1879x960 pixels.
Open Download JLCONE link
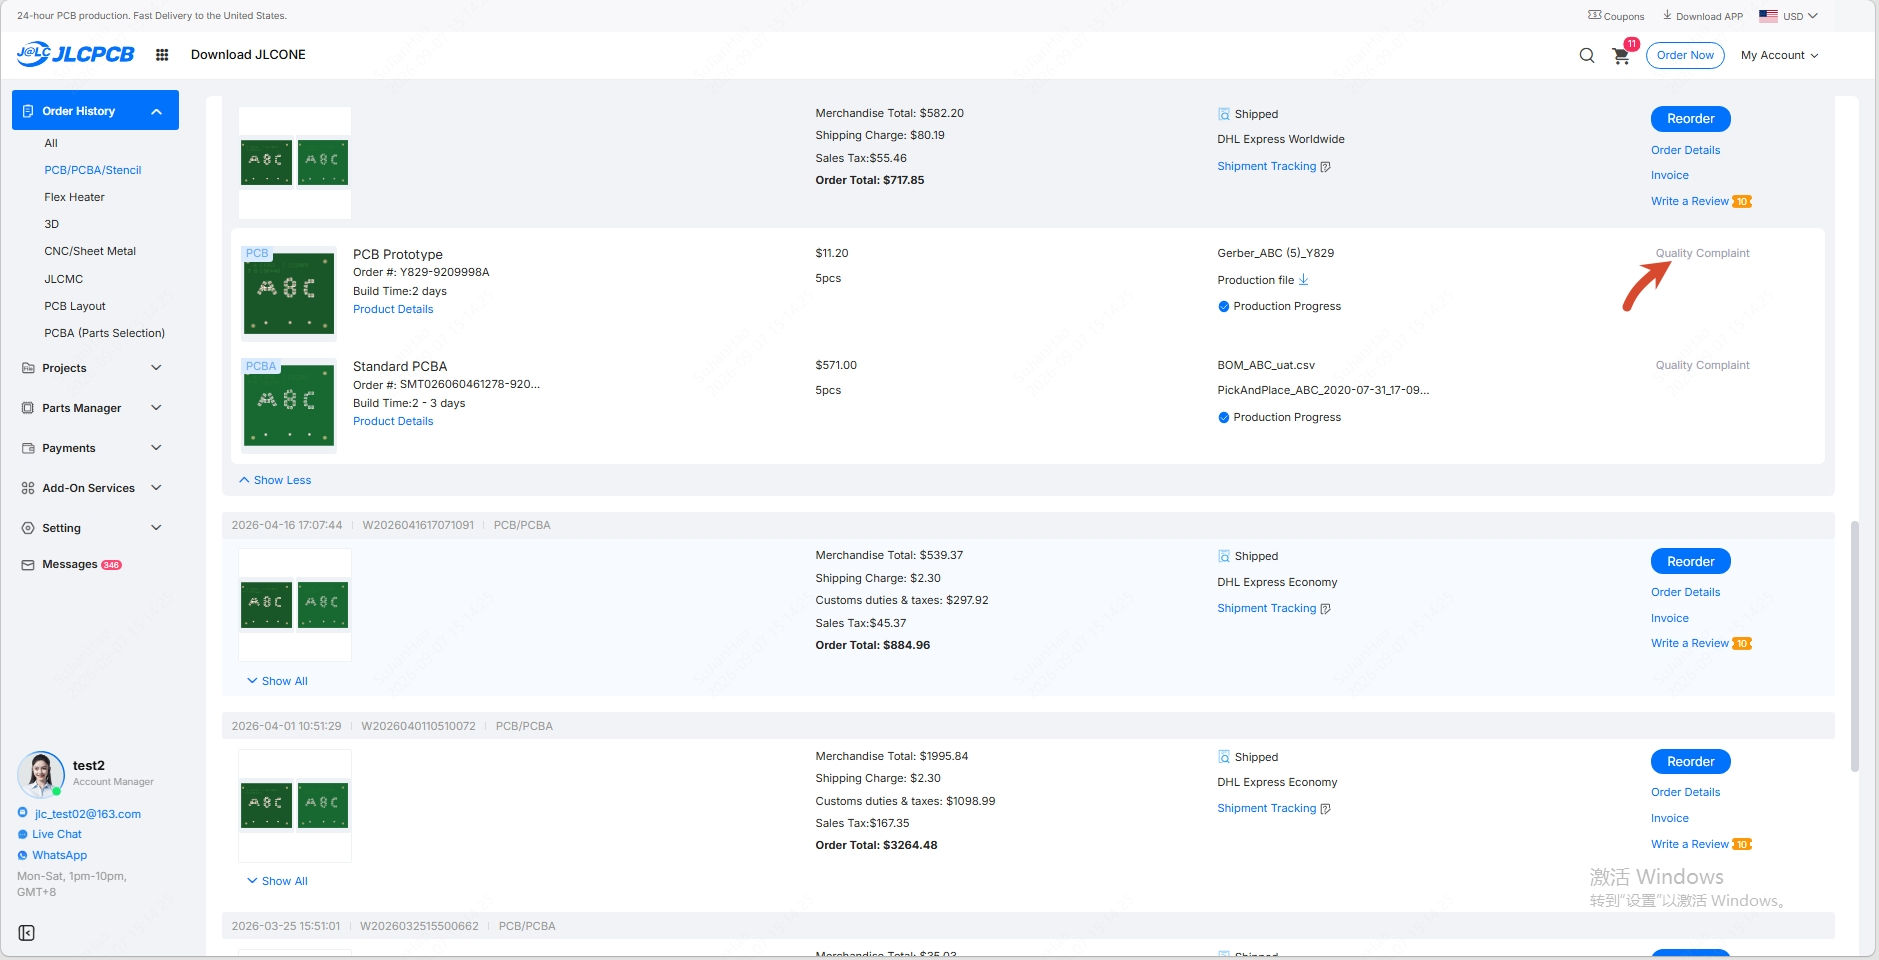tap(248, 55)
